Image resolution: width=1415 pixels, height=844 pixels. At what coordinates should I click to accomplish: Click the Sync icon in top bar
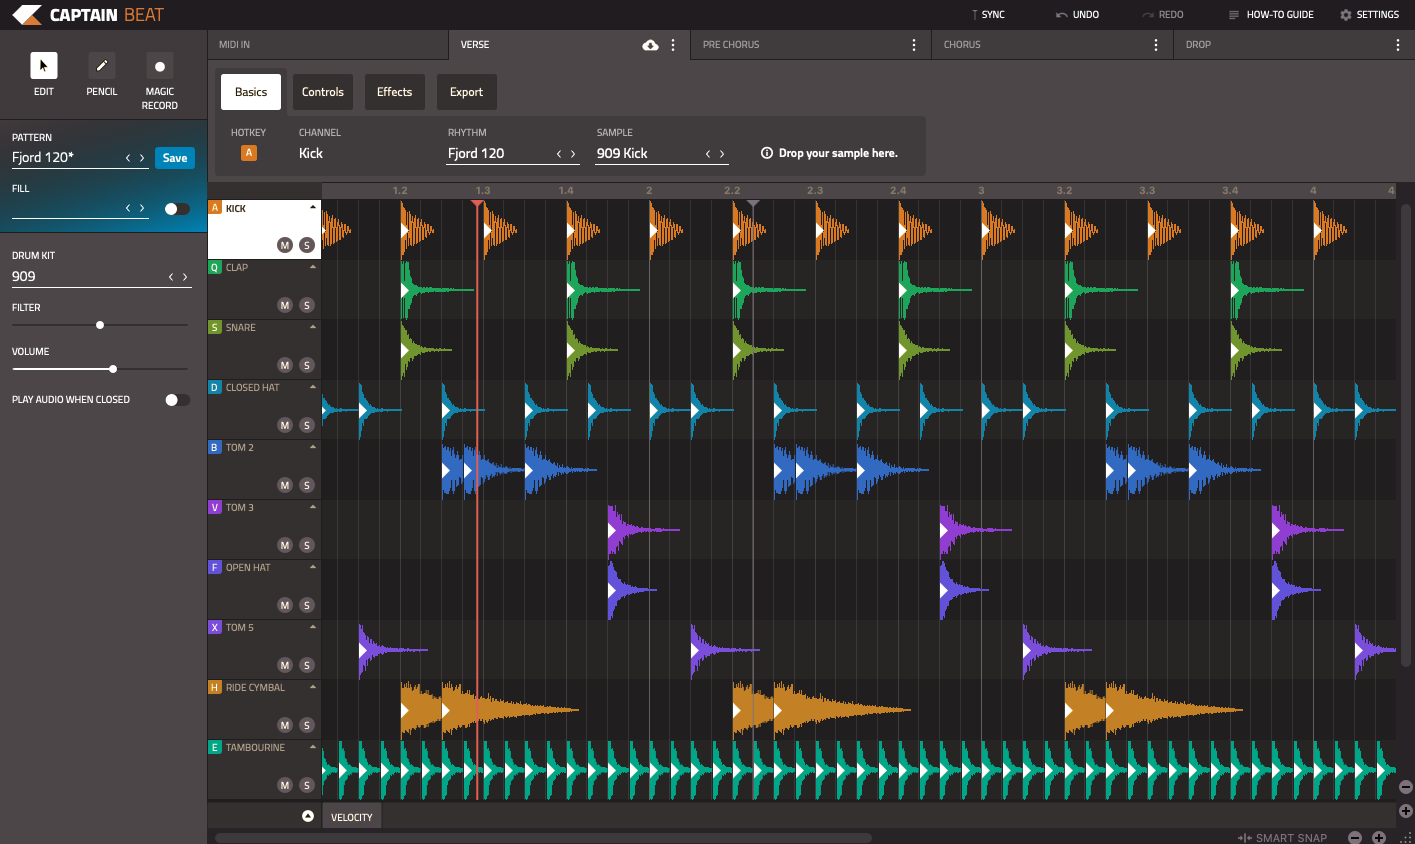pyautogui.click(x=975, y=15)
